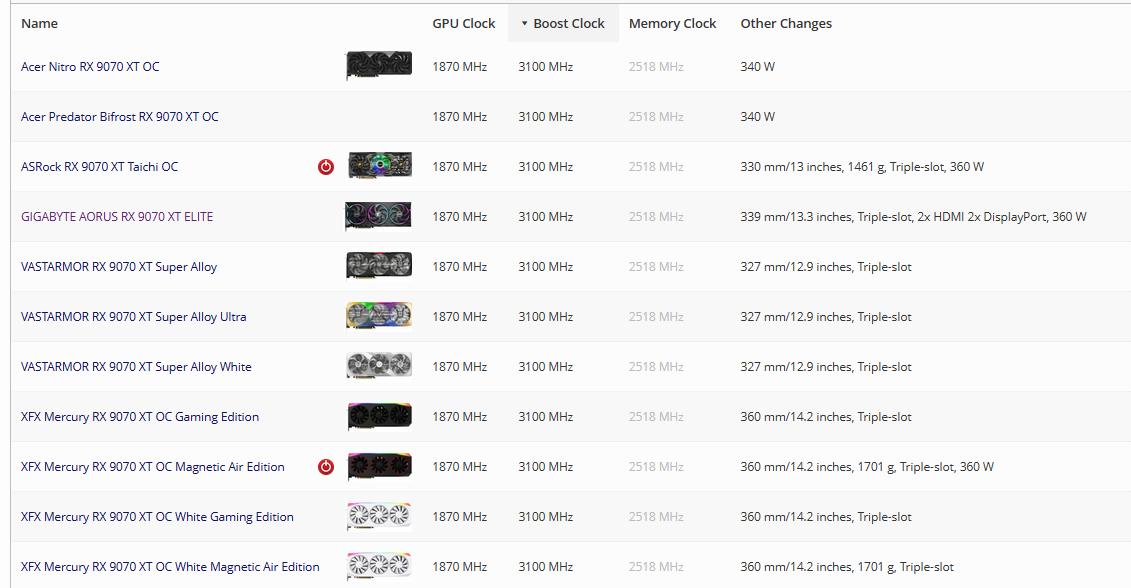
Task: Open Acer Nitro RX 9070 XT OC thumbnail
Action: (x=379, y=67)
